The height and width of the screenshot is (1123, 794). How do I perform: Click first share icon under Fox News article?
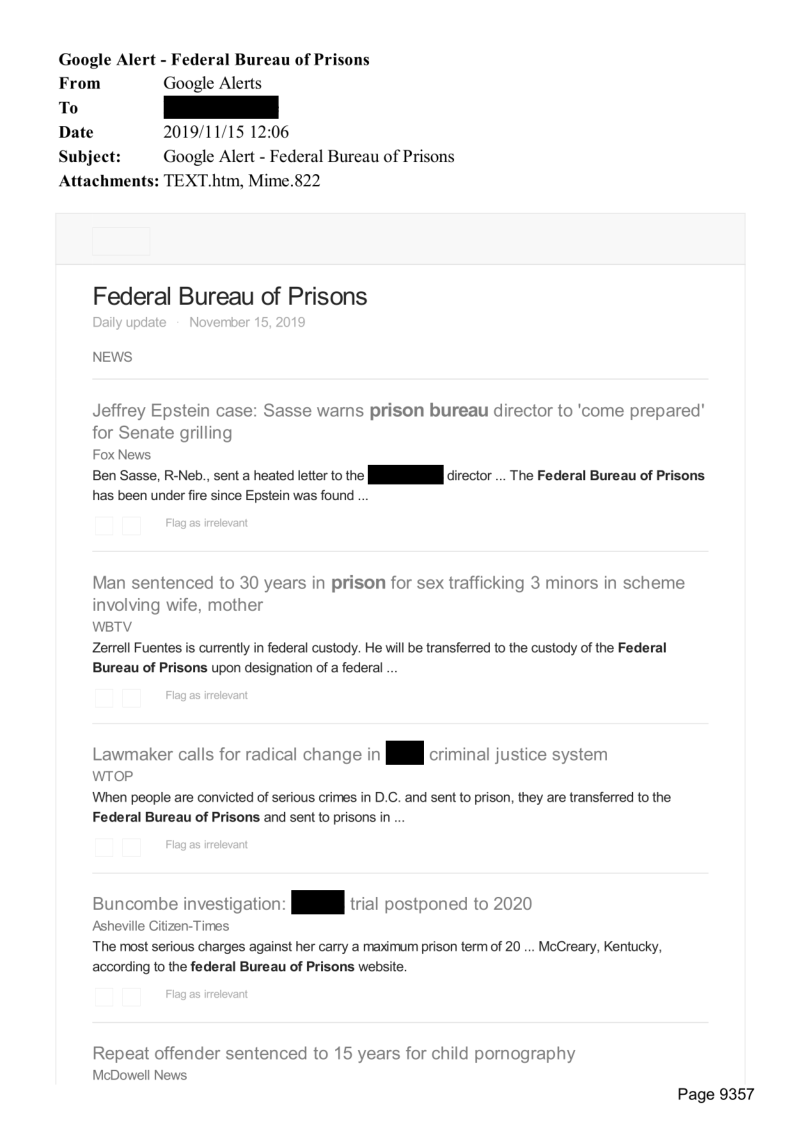tap(104, 524)
